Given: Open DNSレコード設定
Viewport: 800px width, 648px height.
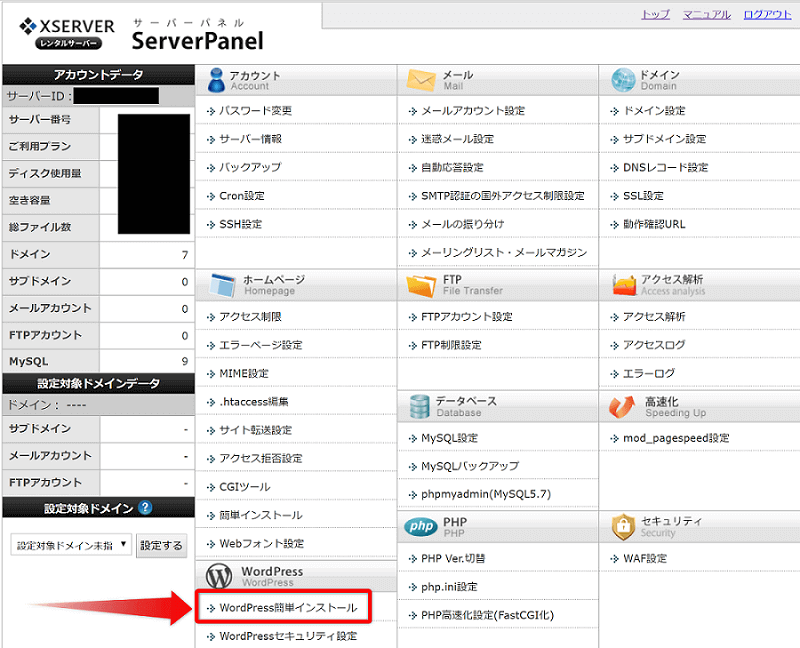Looking at the screenshot, I should click(x=665, y=167).
